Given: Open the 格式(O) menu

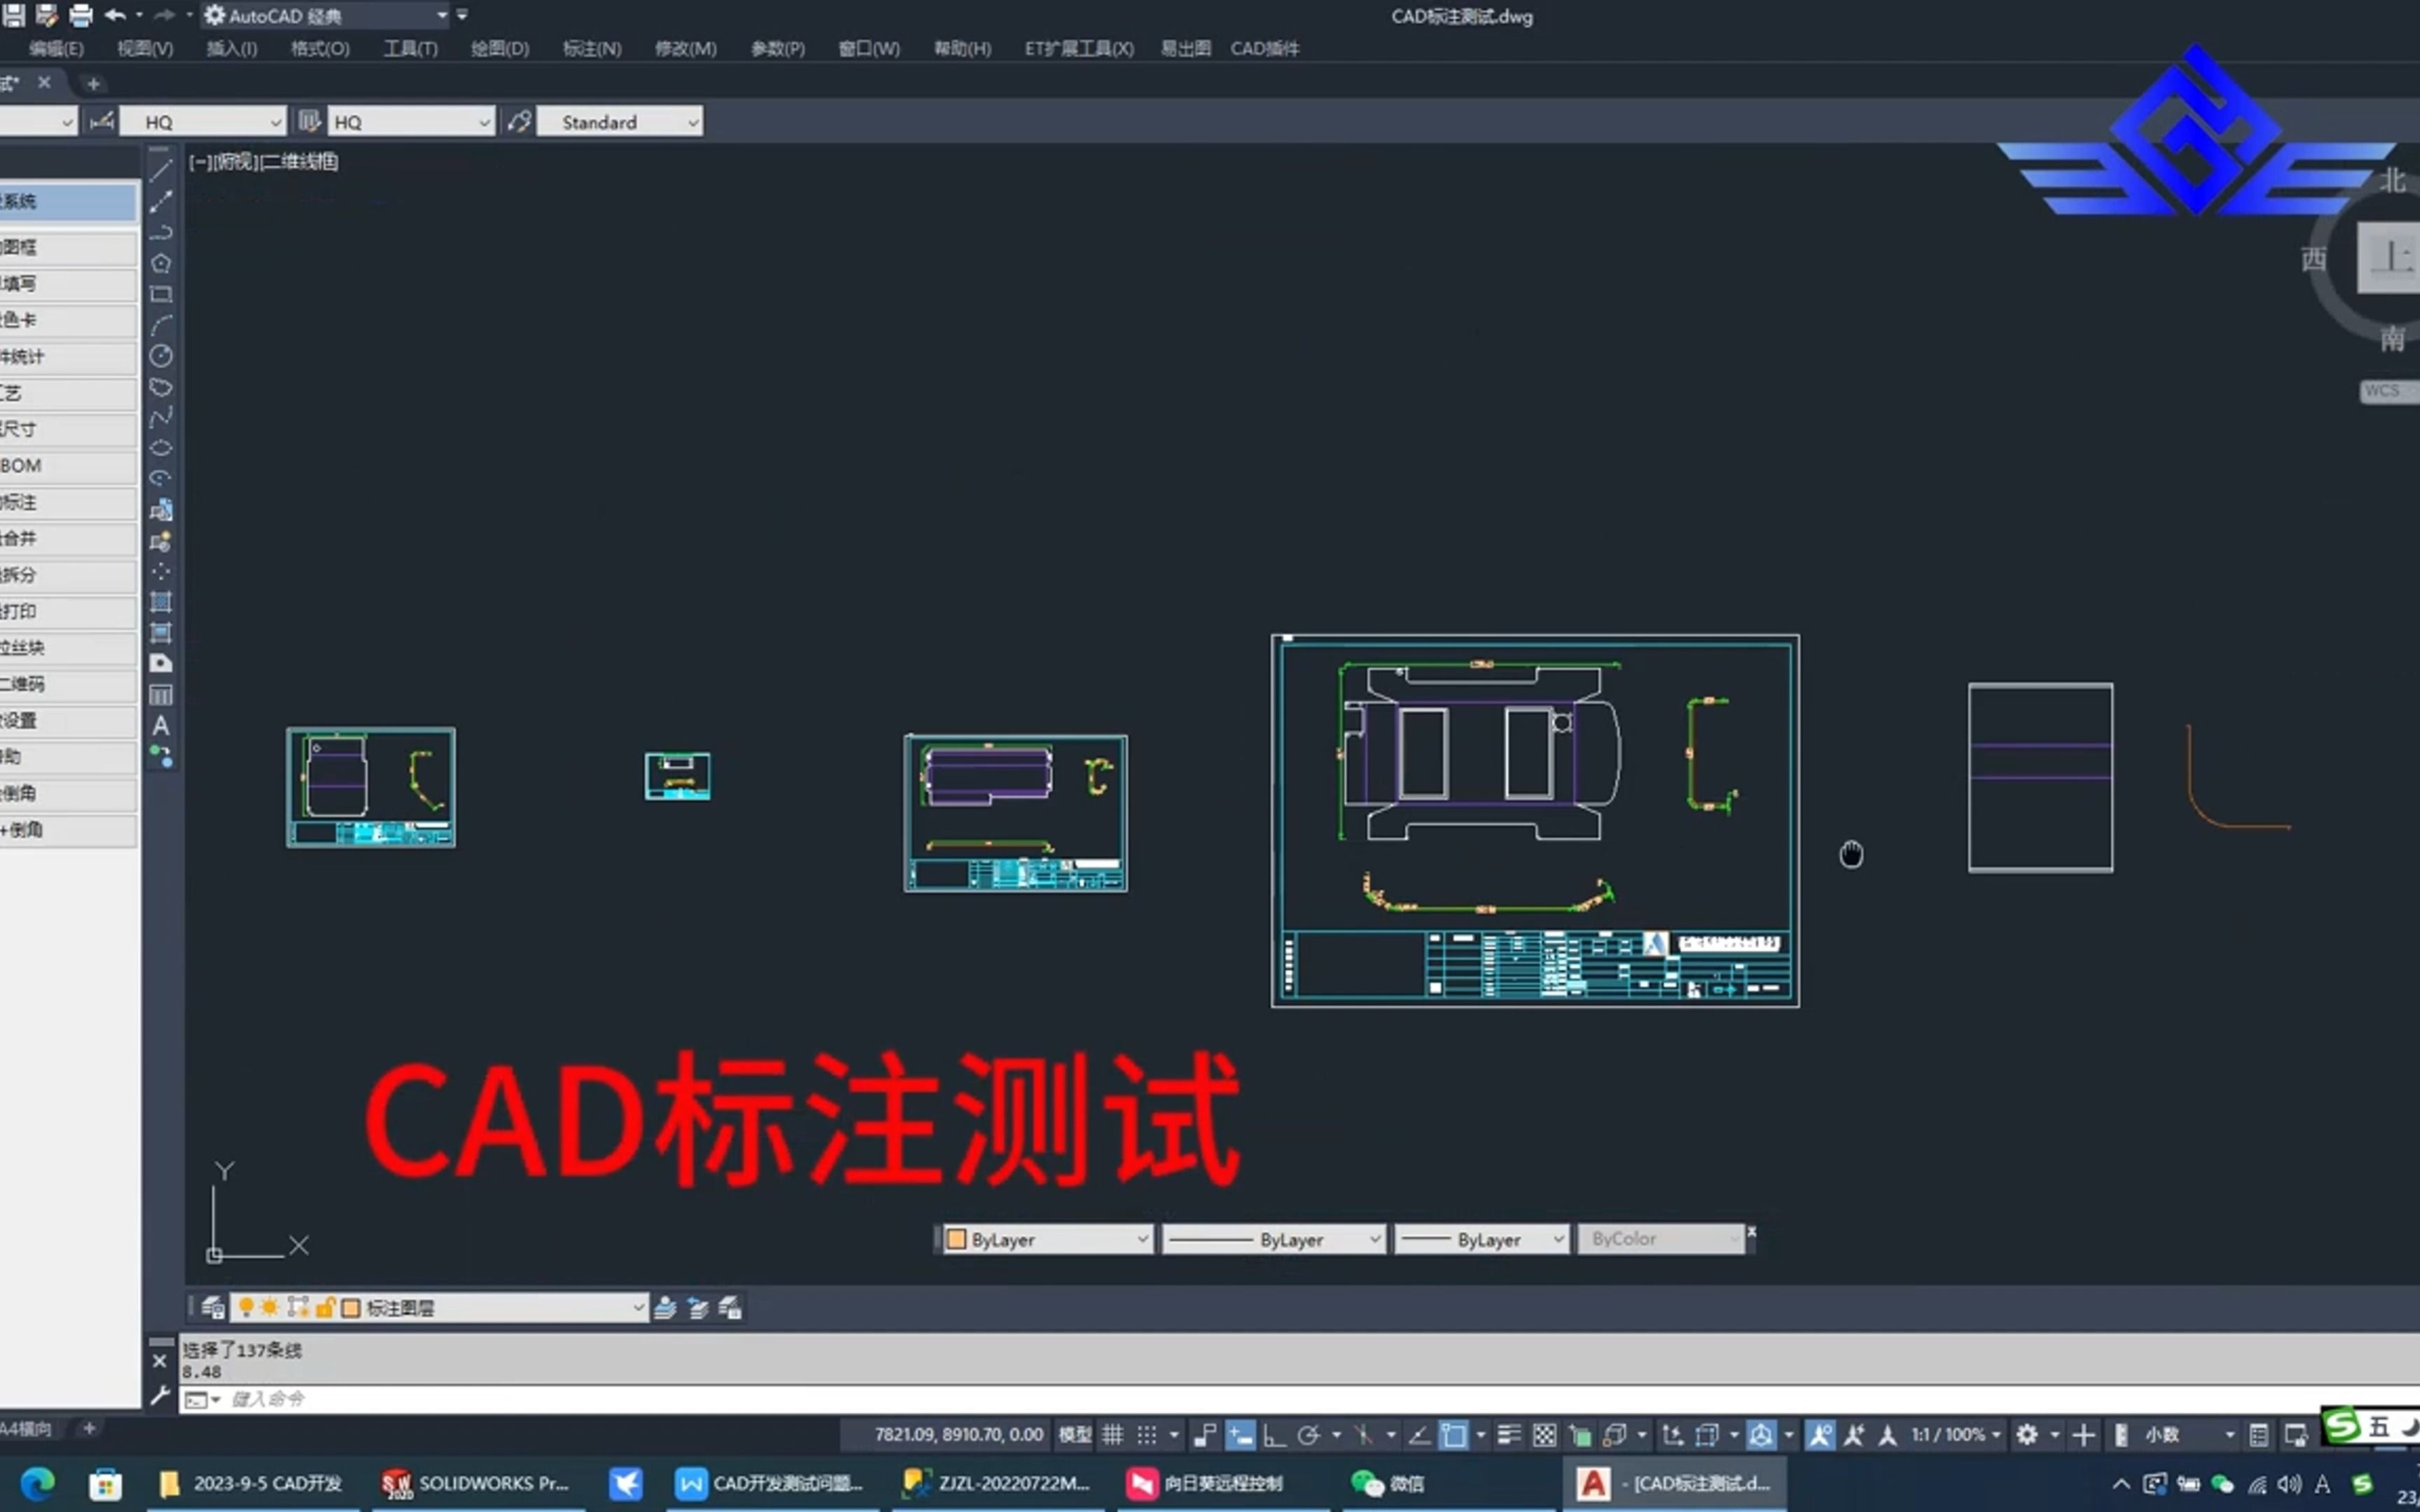Looking at the screenshot, I should pos(320,48).
